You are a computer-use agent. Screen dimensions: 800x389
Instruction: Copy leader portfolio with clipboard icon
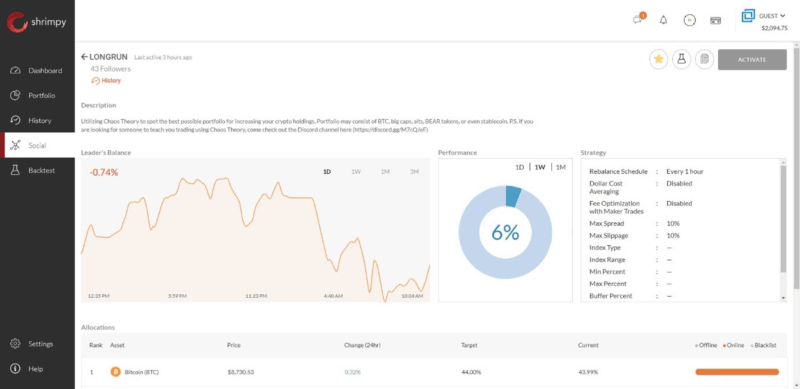[704, 59]
